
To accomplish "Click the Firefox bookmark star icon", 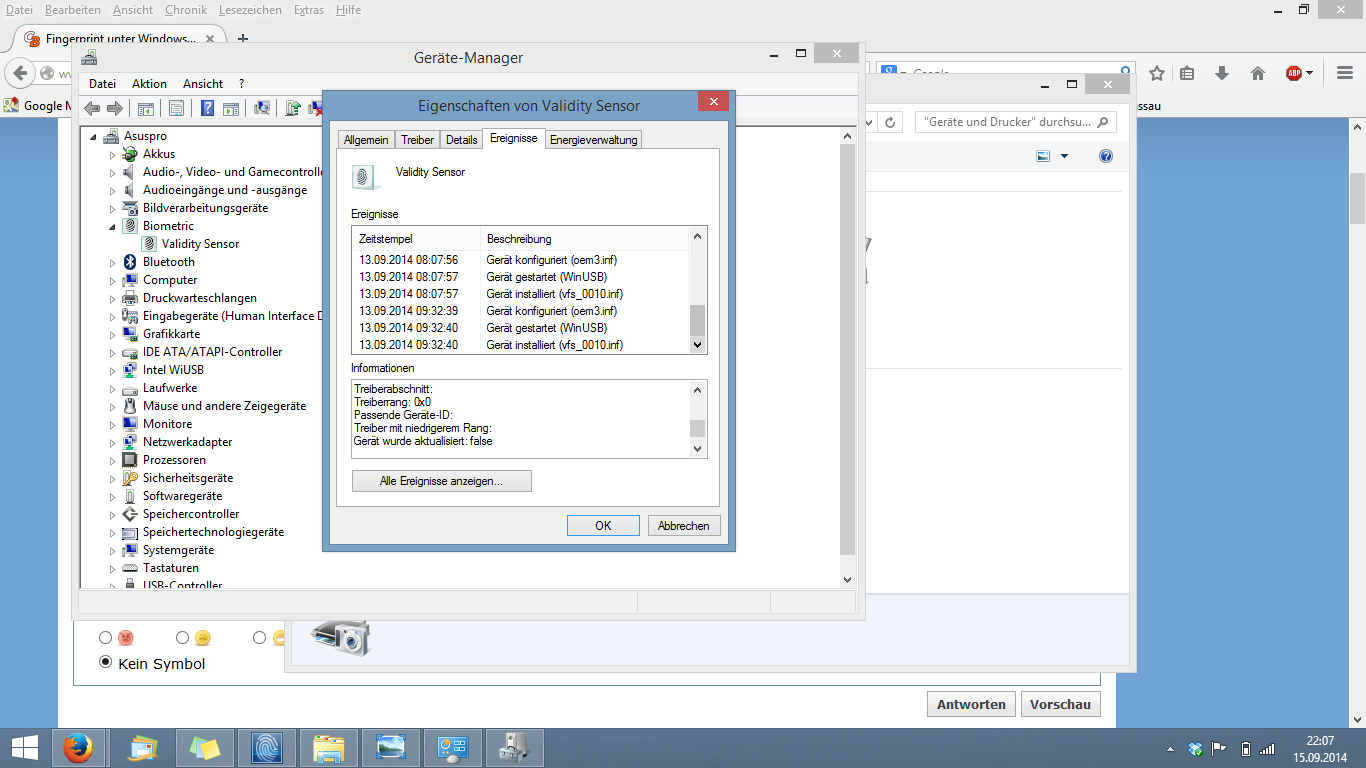I will 1157,73.
